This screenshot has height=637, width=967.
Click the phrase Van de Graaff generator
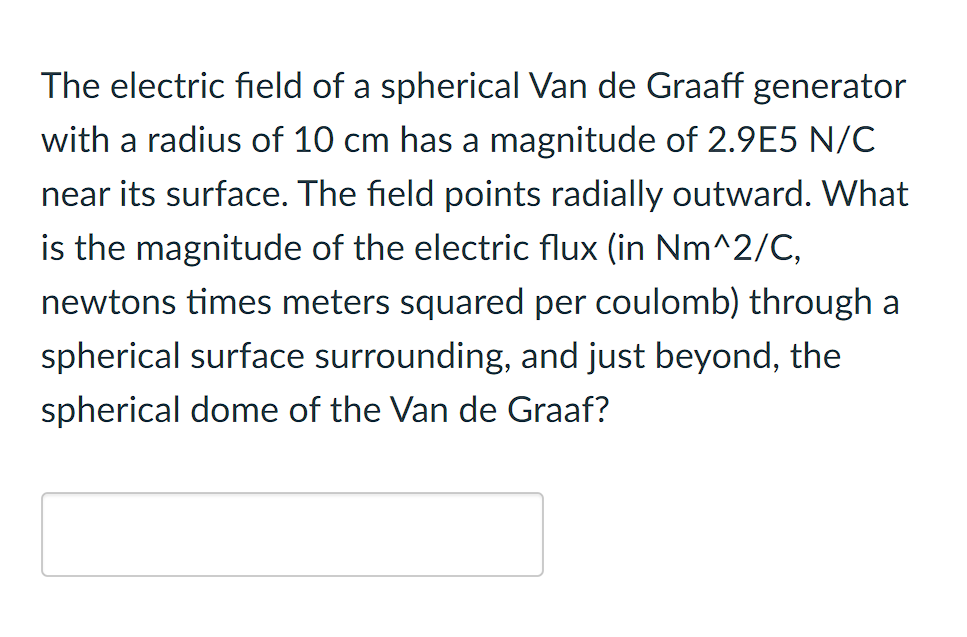(x=716, y=86)
